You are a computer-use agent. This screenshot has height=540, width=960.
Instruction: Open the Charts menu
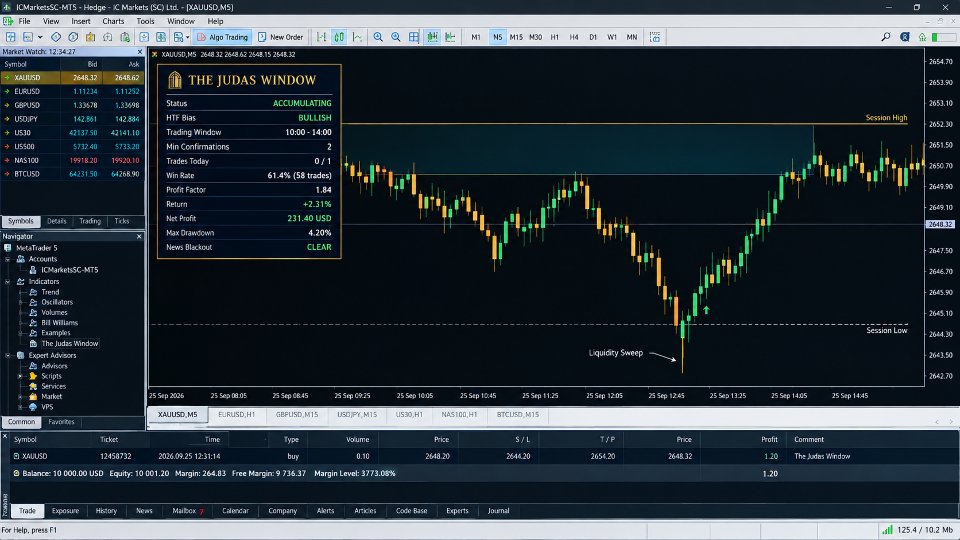[113, 21]
